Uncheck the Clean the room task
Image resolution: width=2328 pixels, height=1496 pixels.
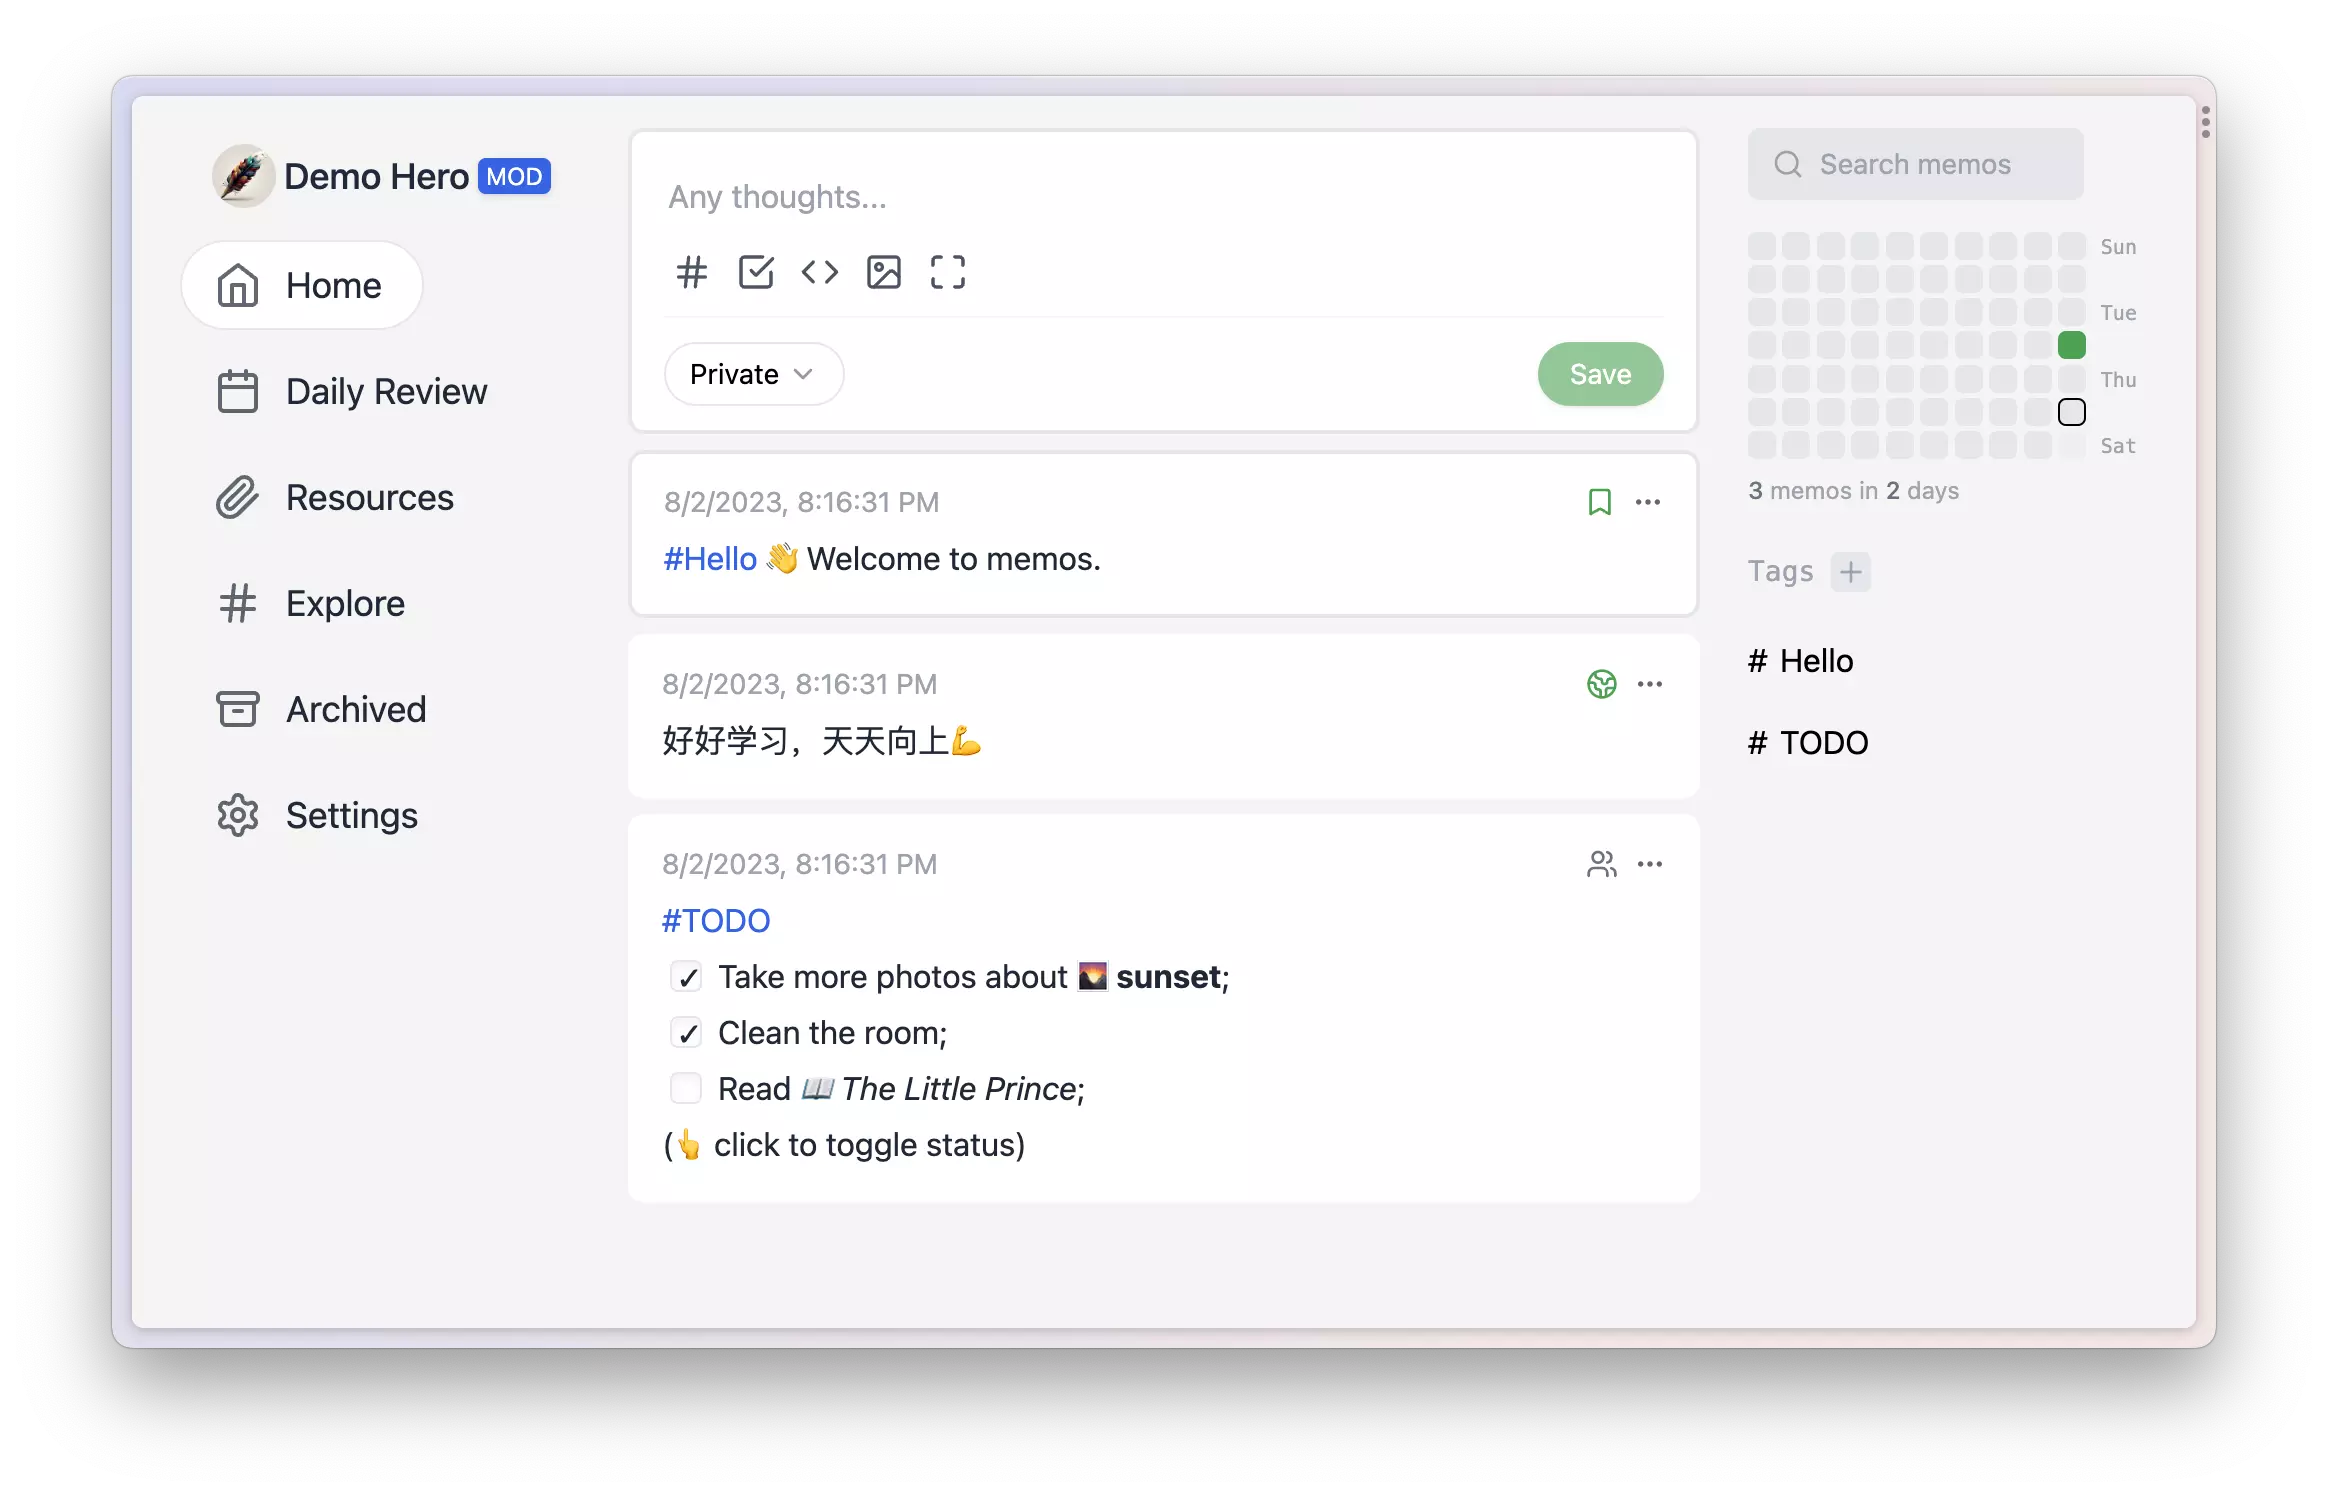point(686,1032)
